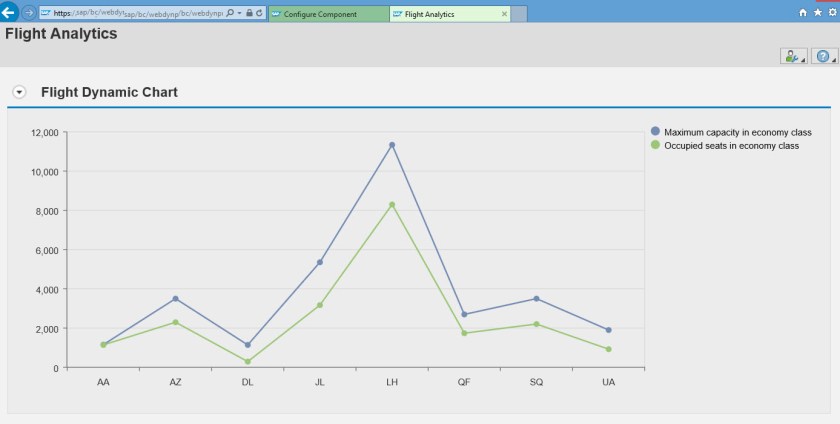Screen dimensions: 840x424
Task: Click the UA maximum capacity data point
Action: (x=609, y=330)
